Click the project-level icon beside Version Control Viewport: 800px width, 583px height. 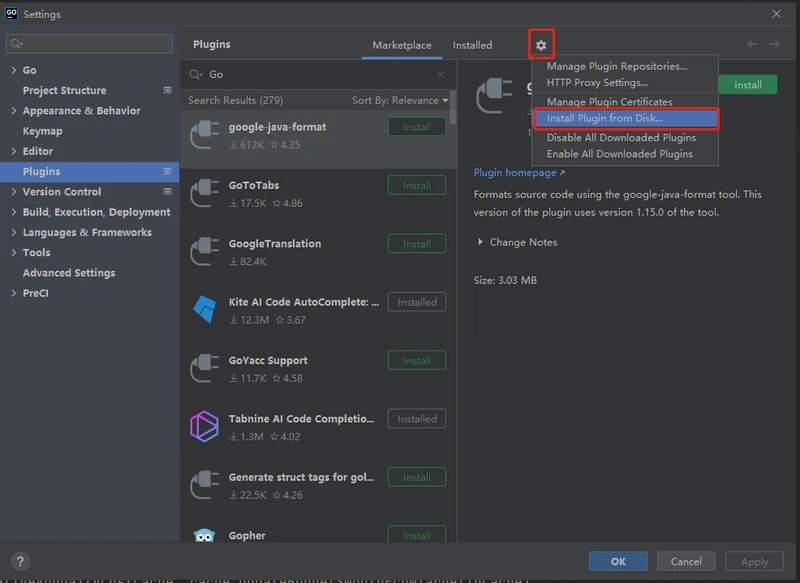pos(167,192)
